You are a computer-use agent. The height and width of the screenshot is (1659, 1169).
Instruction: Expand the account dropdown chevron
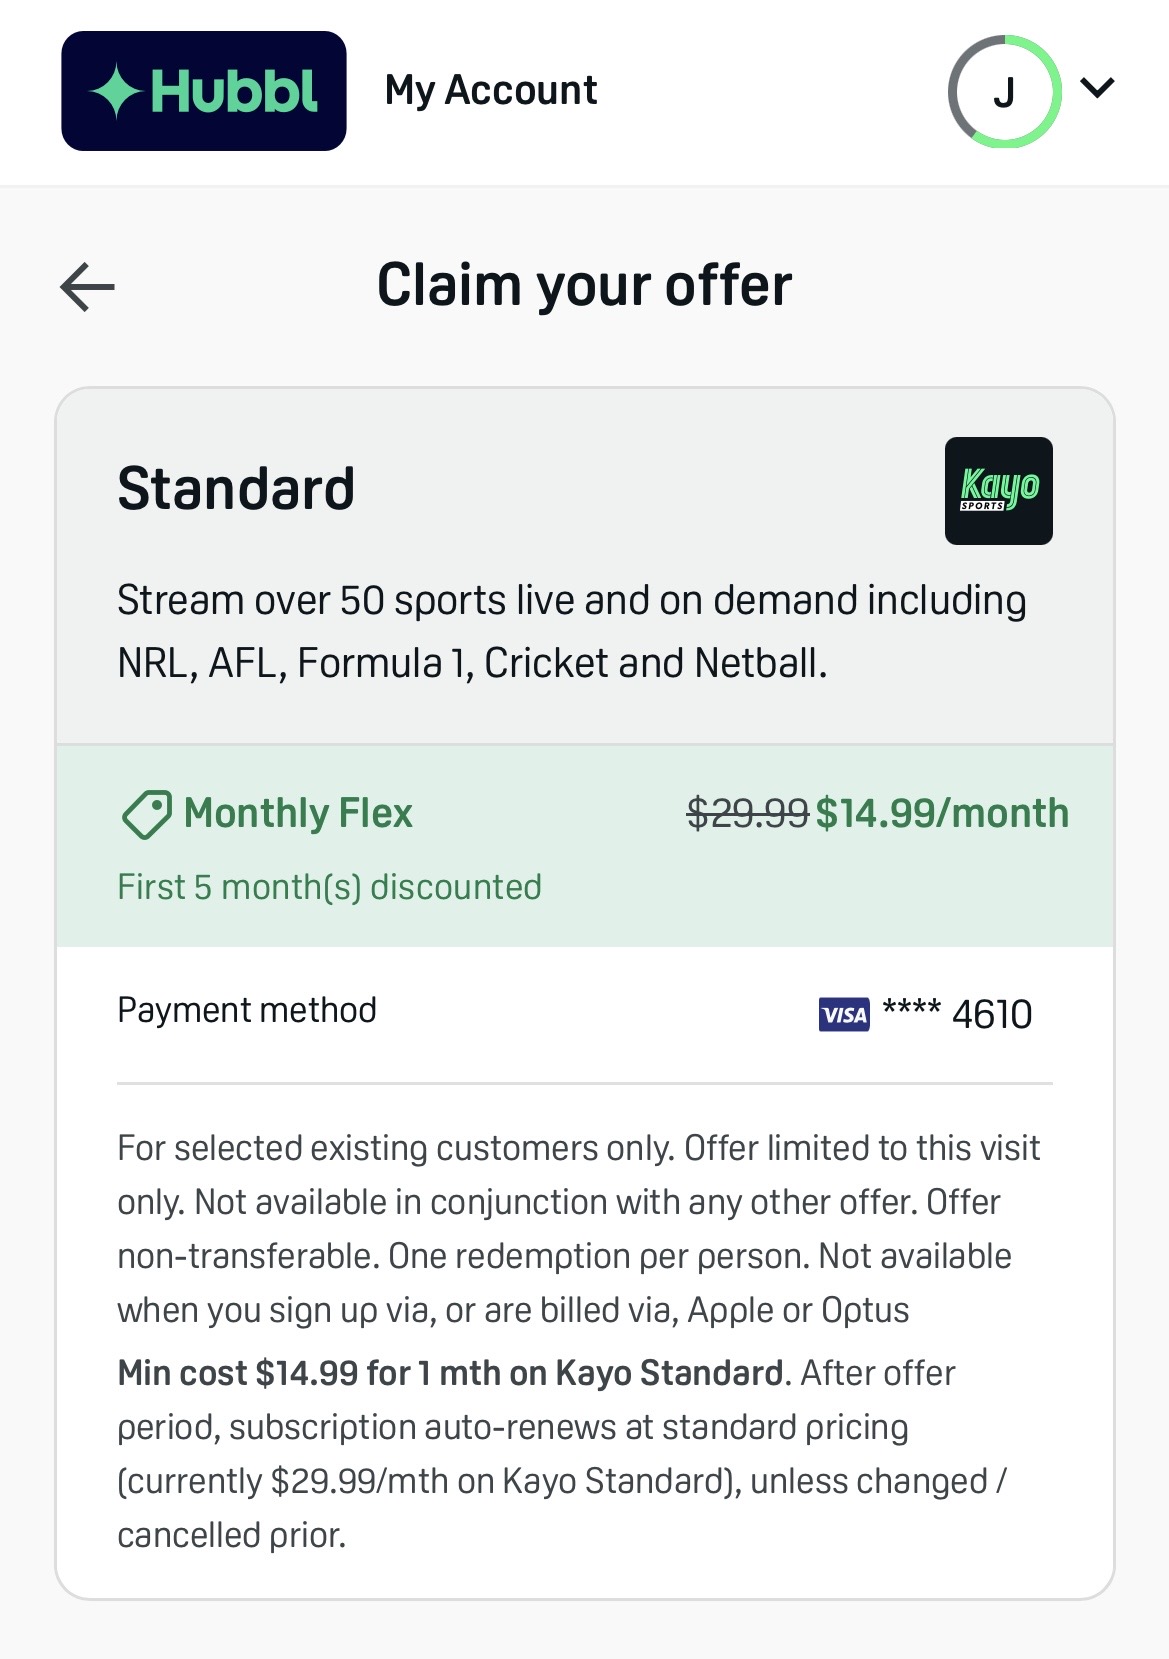point(1097,88)
